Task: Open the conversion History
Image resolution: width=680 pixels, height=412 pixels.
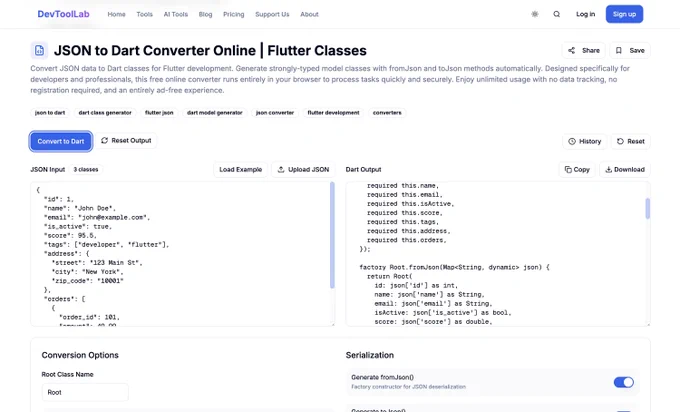Action: (x=585, y=141)
